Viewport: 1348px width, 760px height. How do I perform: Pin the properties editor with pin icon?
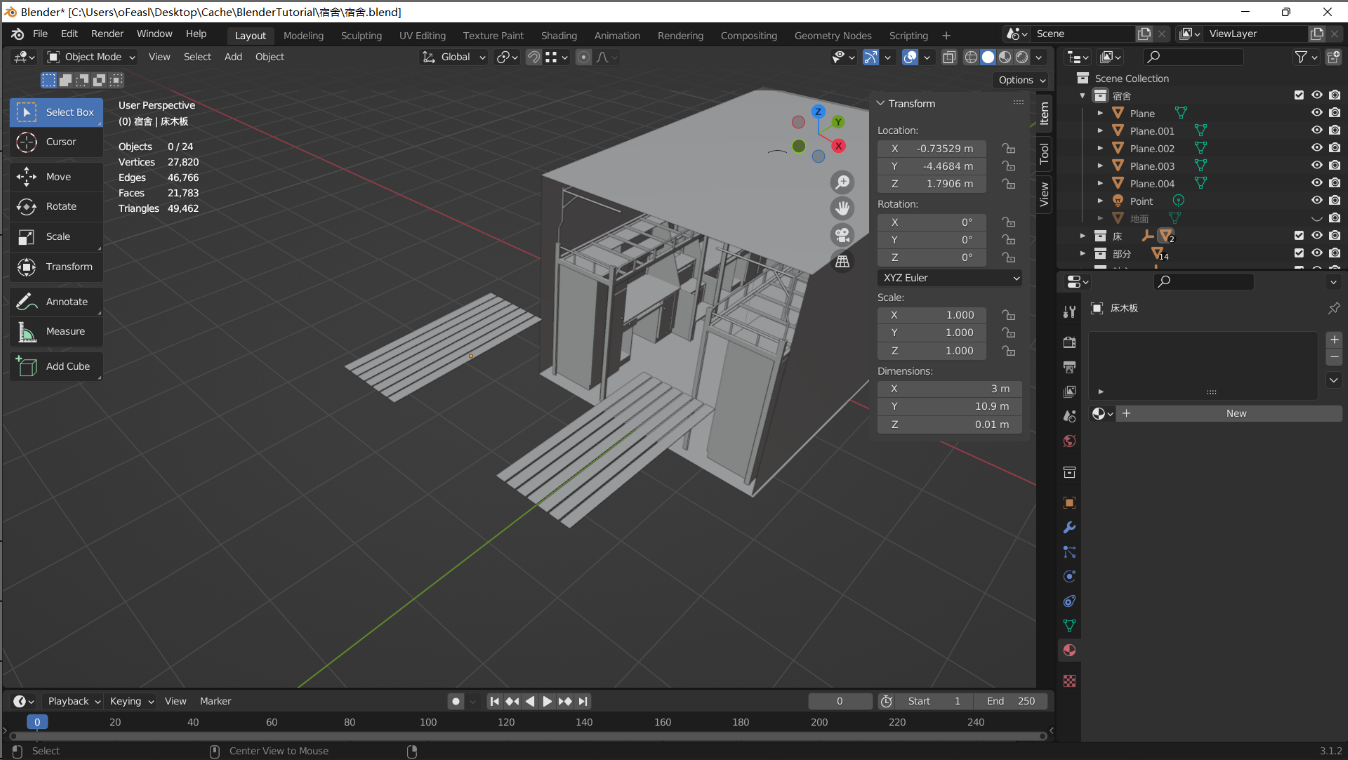(1333, 308)
